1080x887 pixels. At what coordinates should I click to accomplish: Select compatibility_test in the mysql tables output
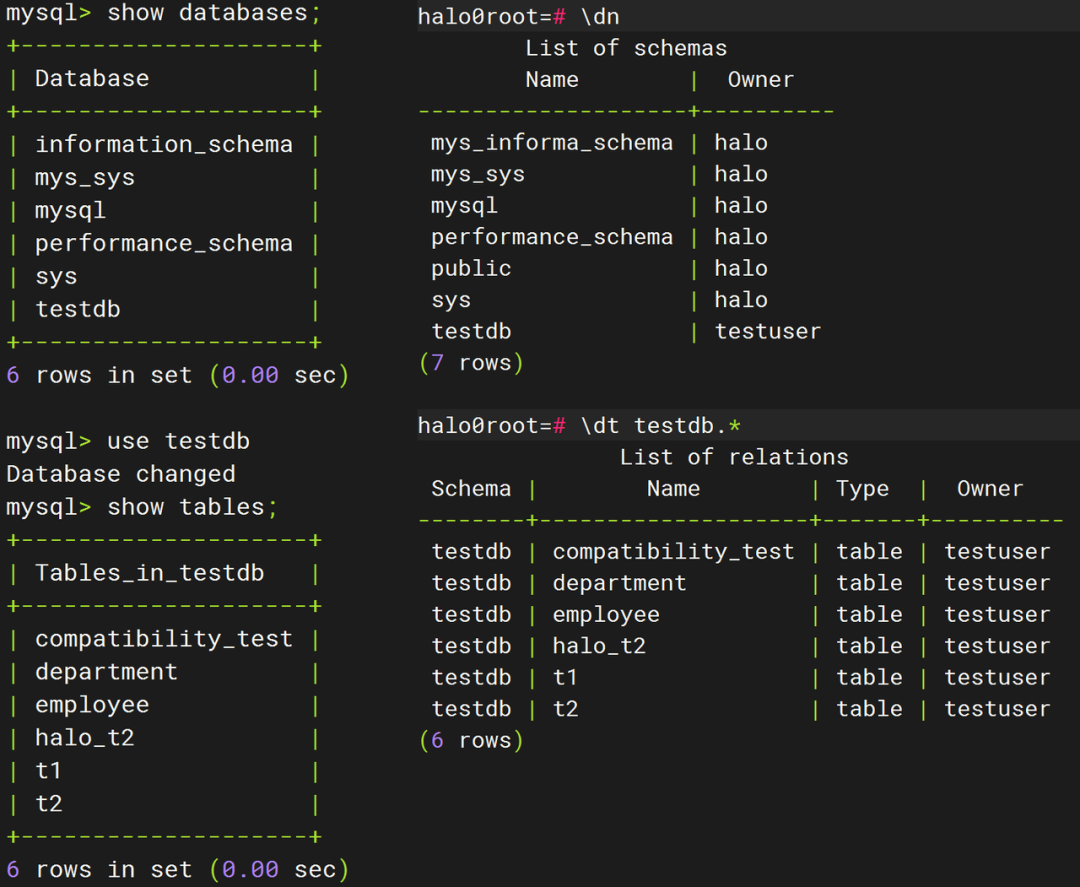pyautogui.click(x=164, y=639)
